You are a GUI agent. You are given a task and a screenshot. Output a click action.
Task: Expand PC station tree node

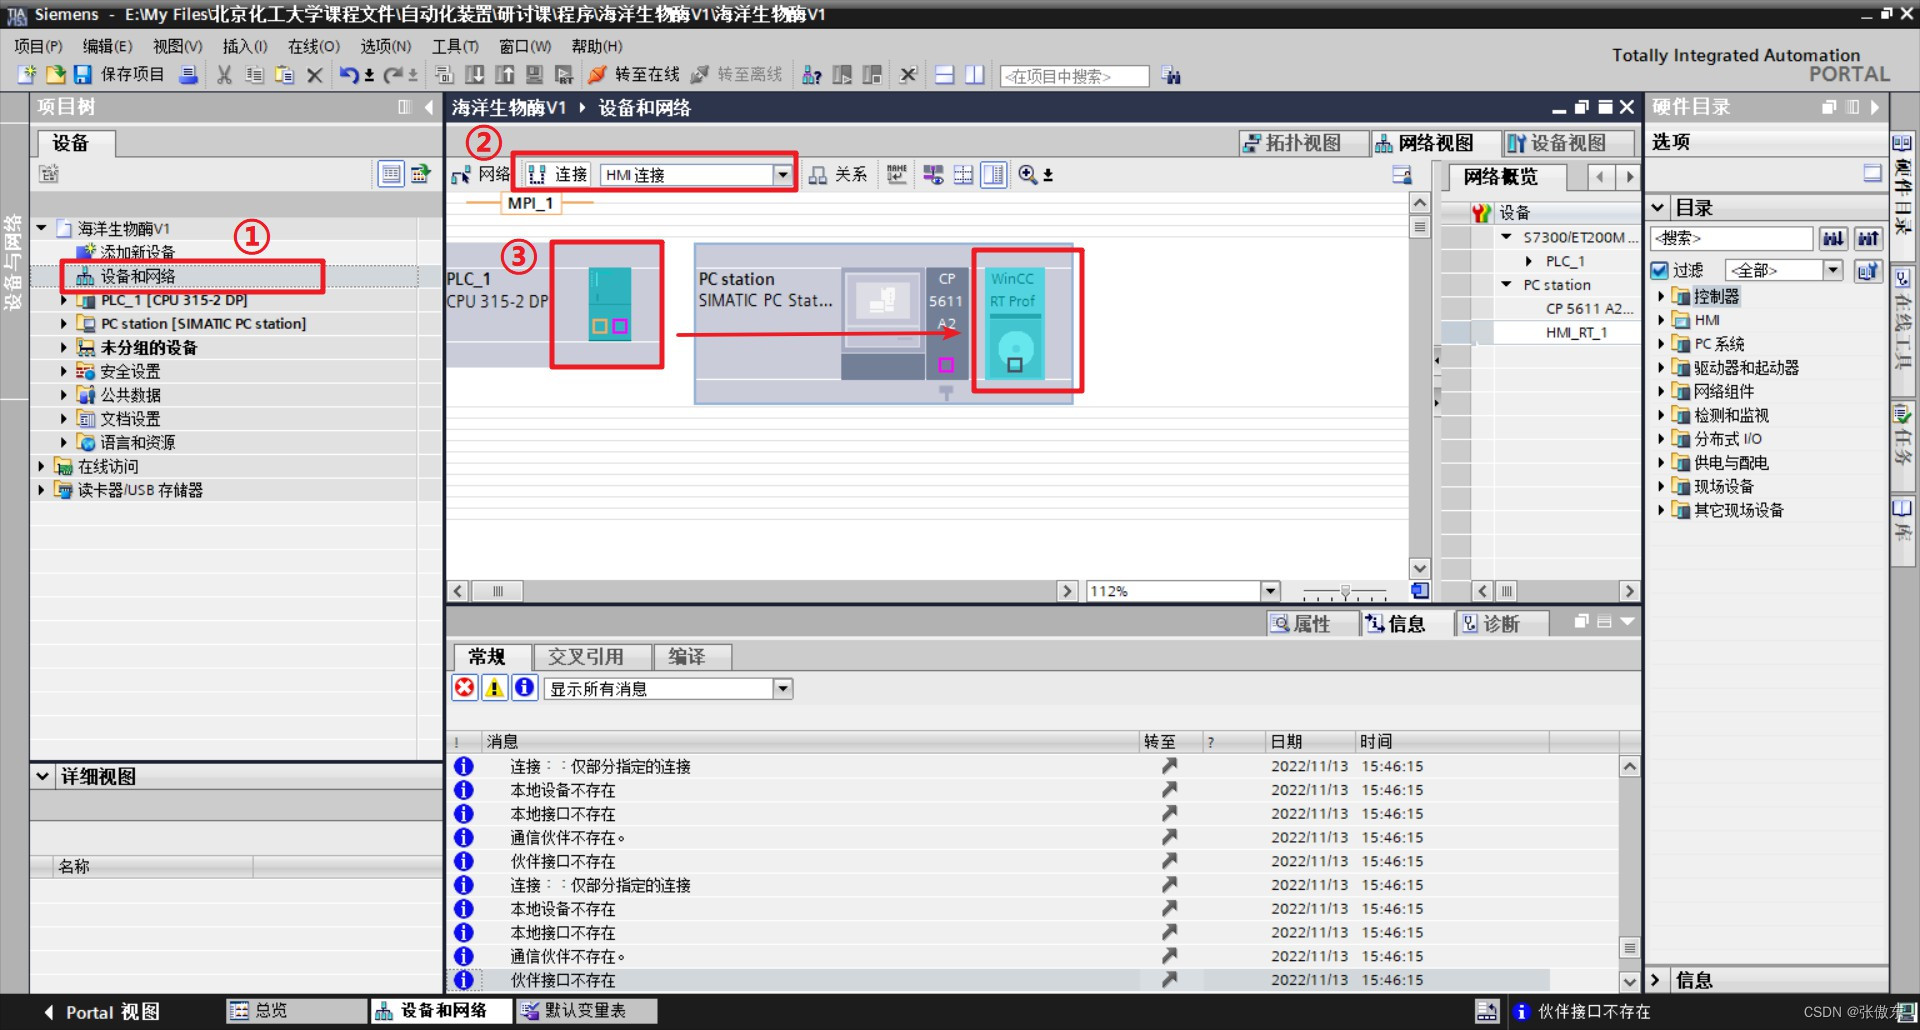[x=64, y=324]
